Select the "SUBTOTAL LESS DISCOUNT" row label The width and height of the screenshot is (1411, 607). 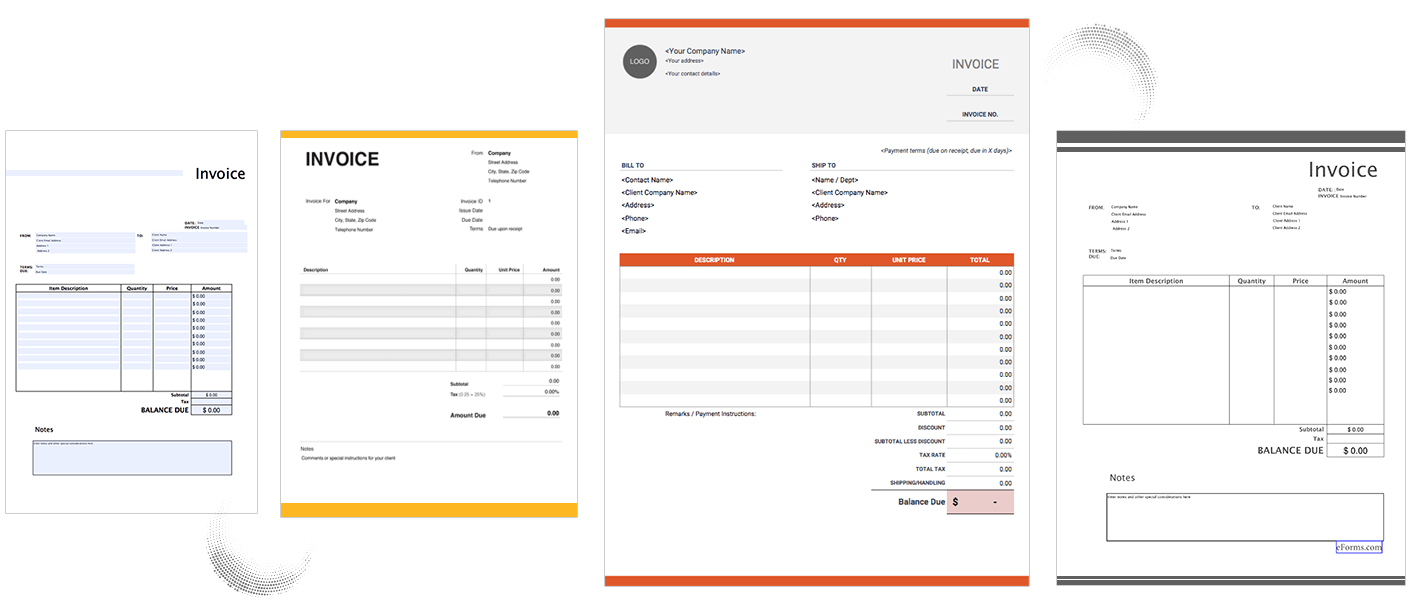pyautogui.click(x=910, y=441)
